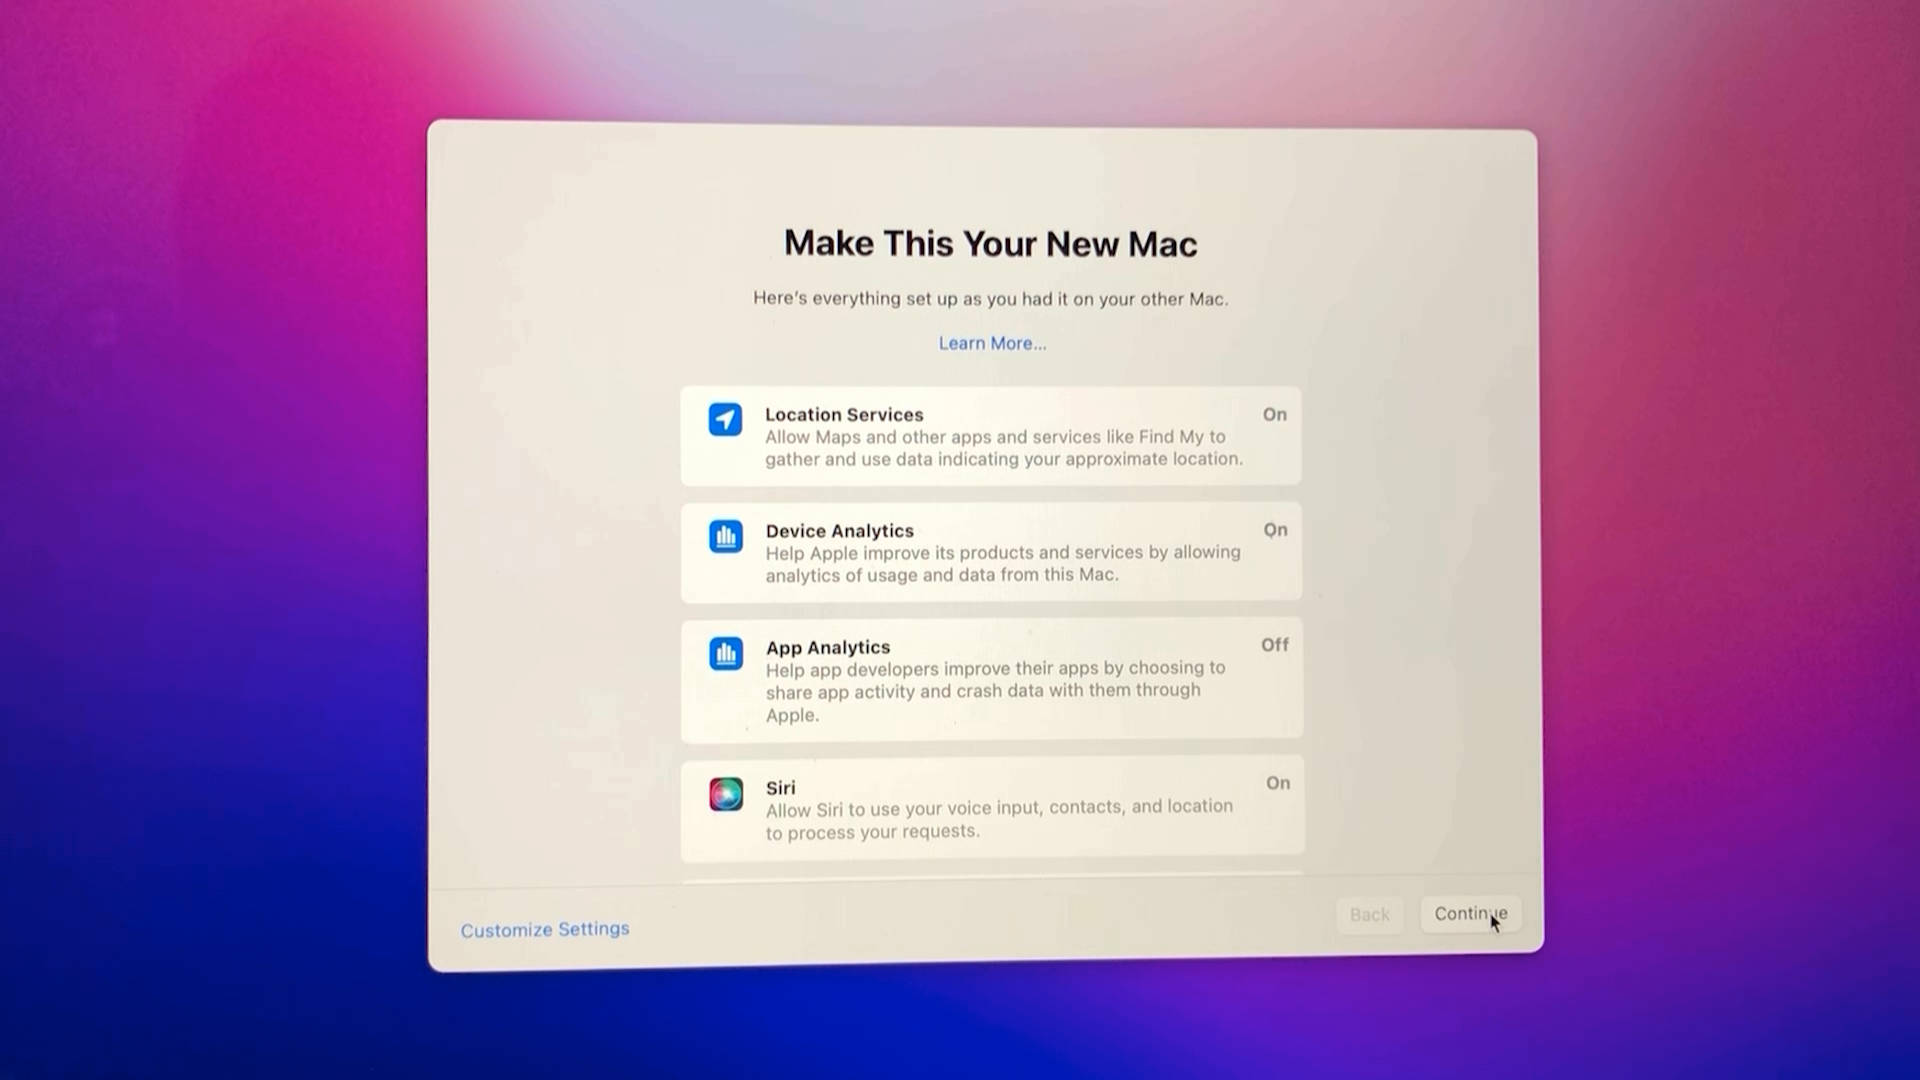Click the Location Services On status
Screen dimensions: 1920x1080
pyautogui.click(x=1274, y=414)
